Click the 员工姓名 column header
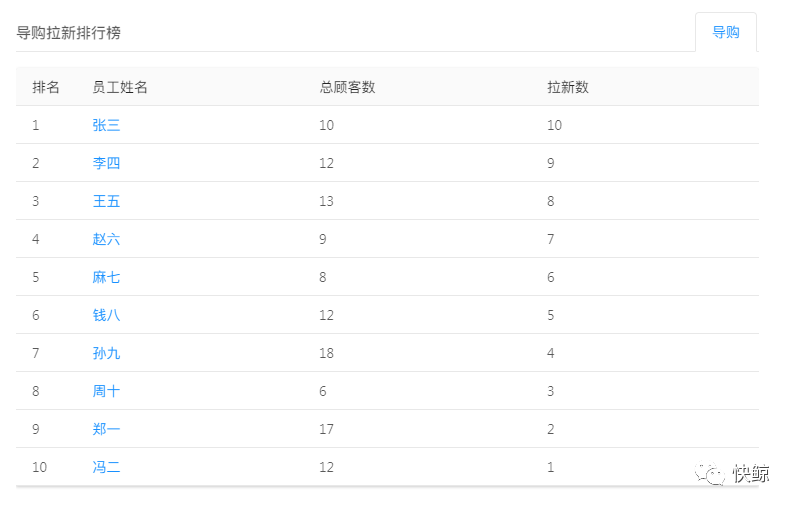The height and width of the screenshot is (508, 795). [120, 87]
